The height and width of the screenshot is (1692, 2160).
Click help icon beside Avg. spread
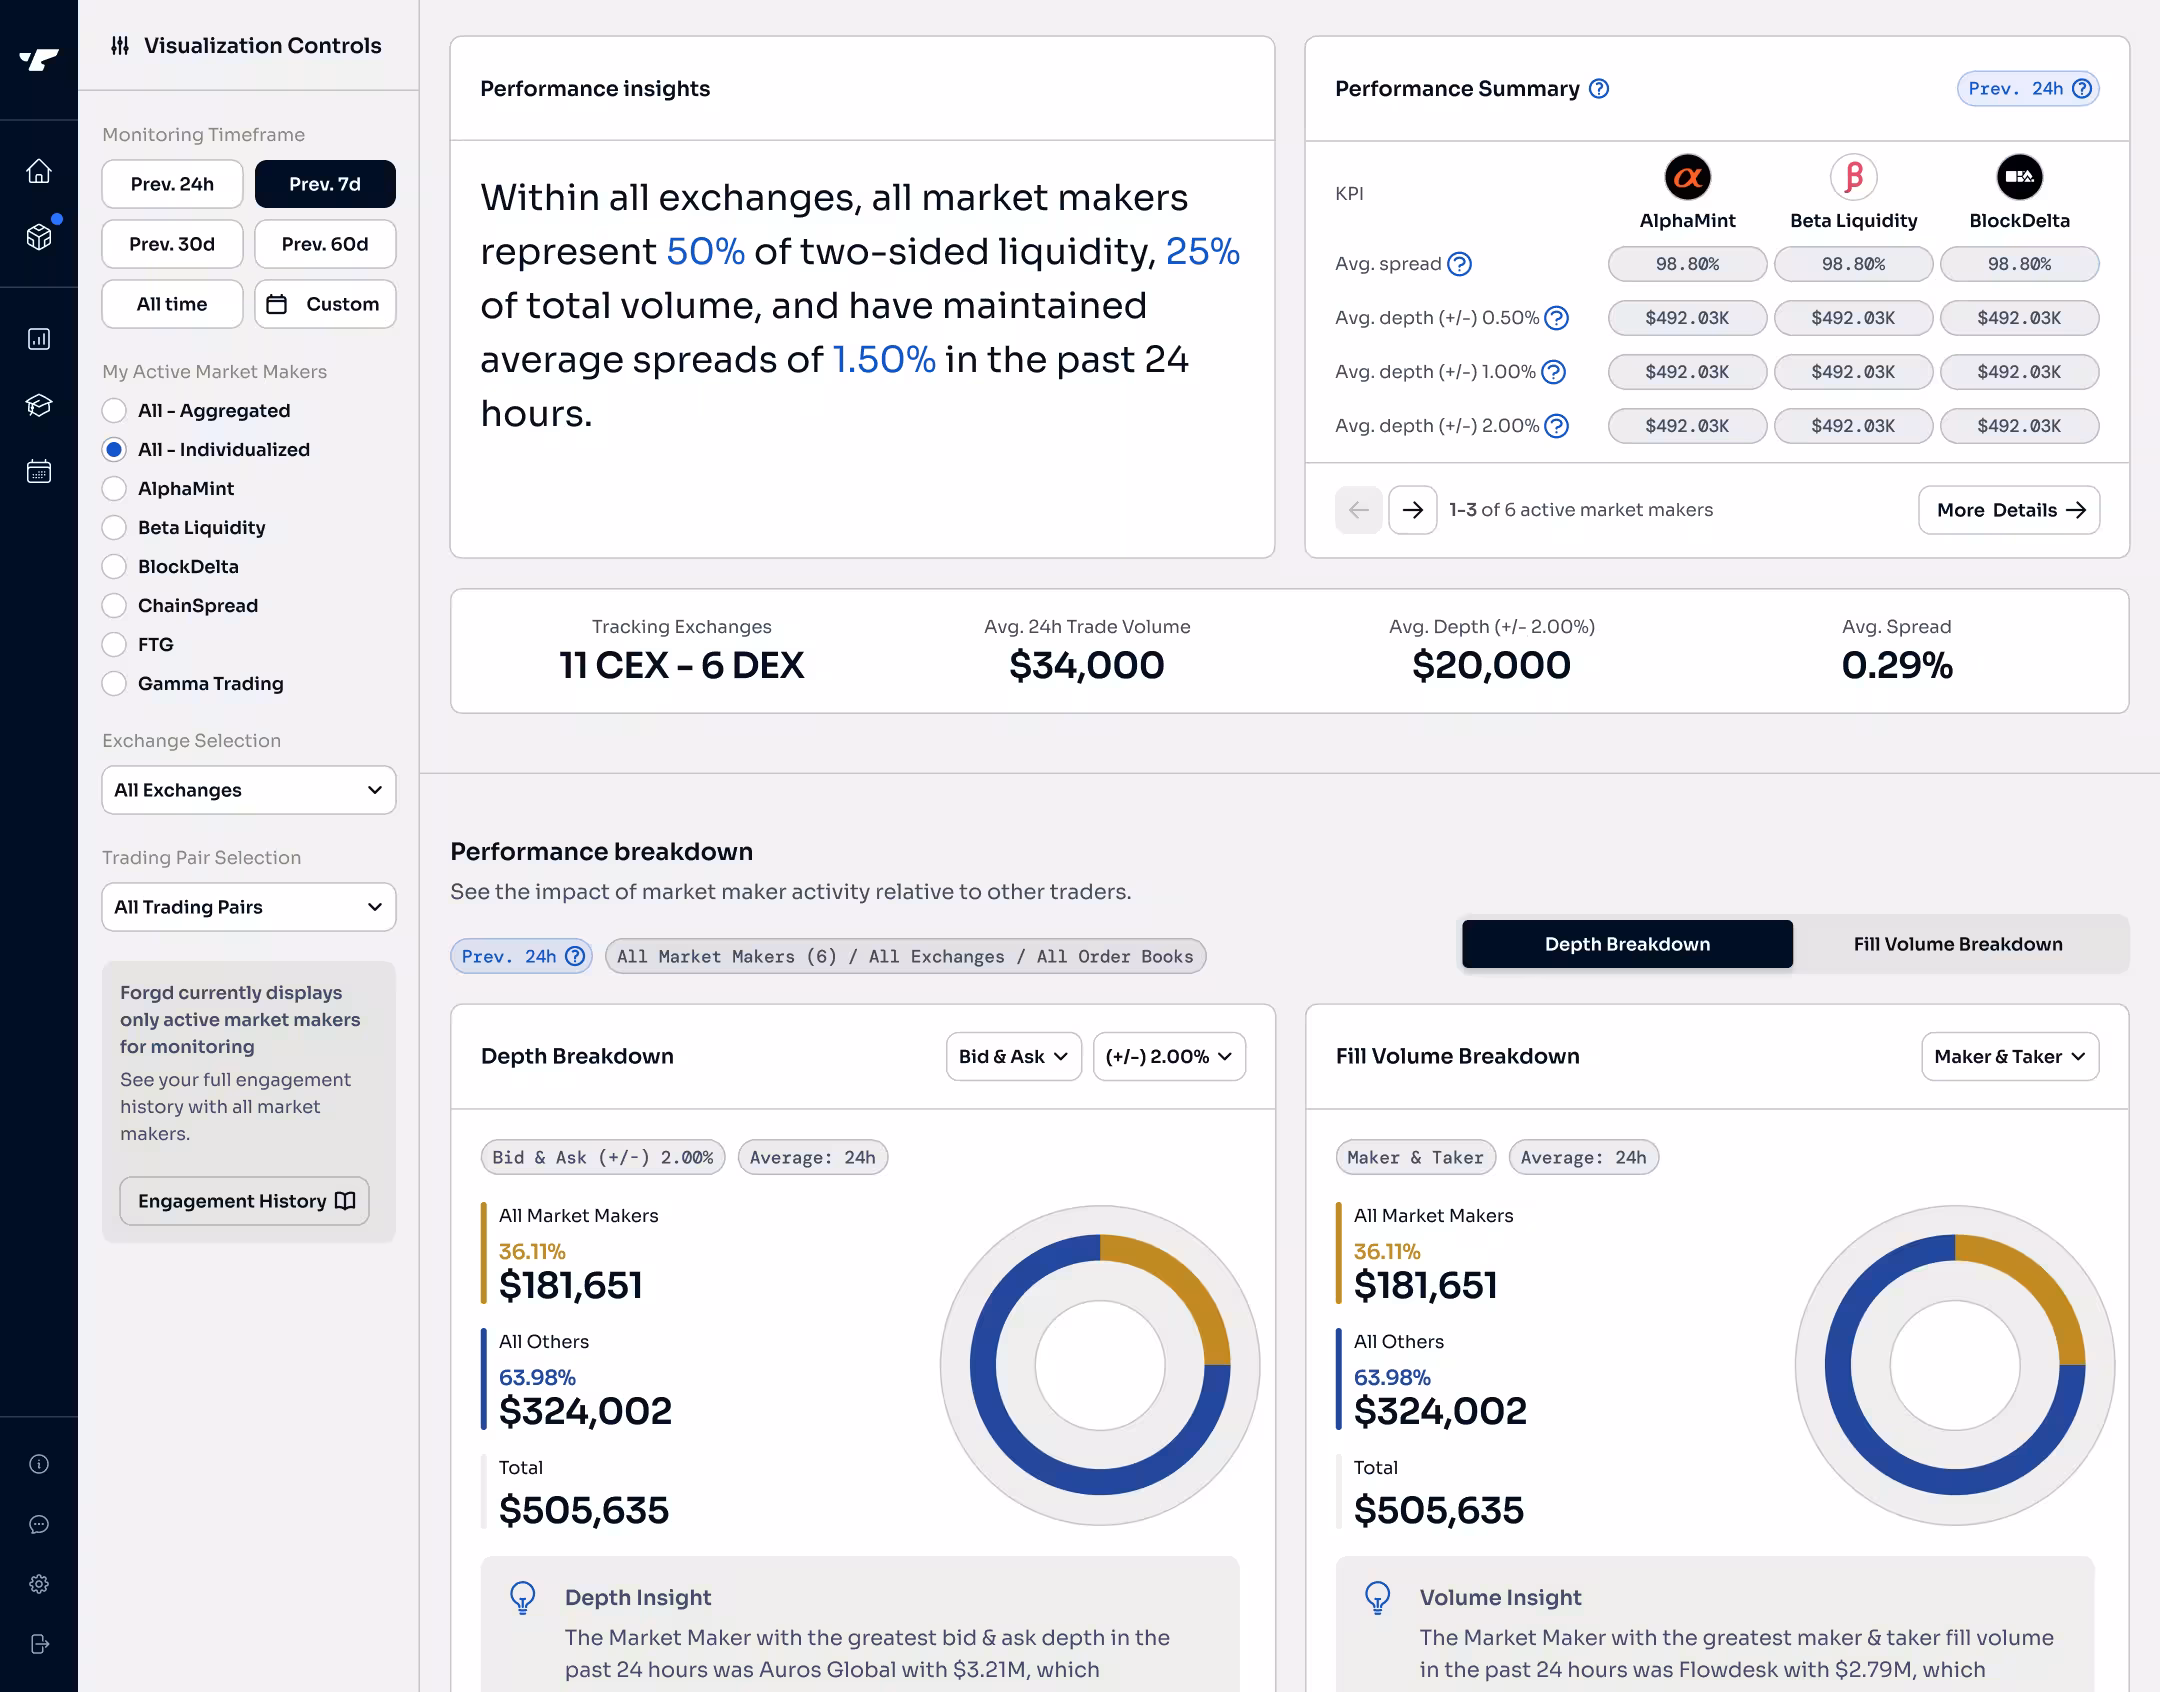pos(1460,264)
